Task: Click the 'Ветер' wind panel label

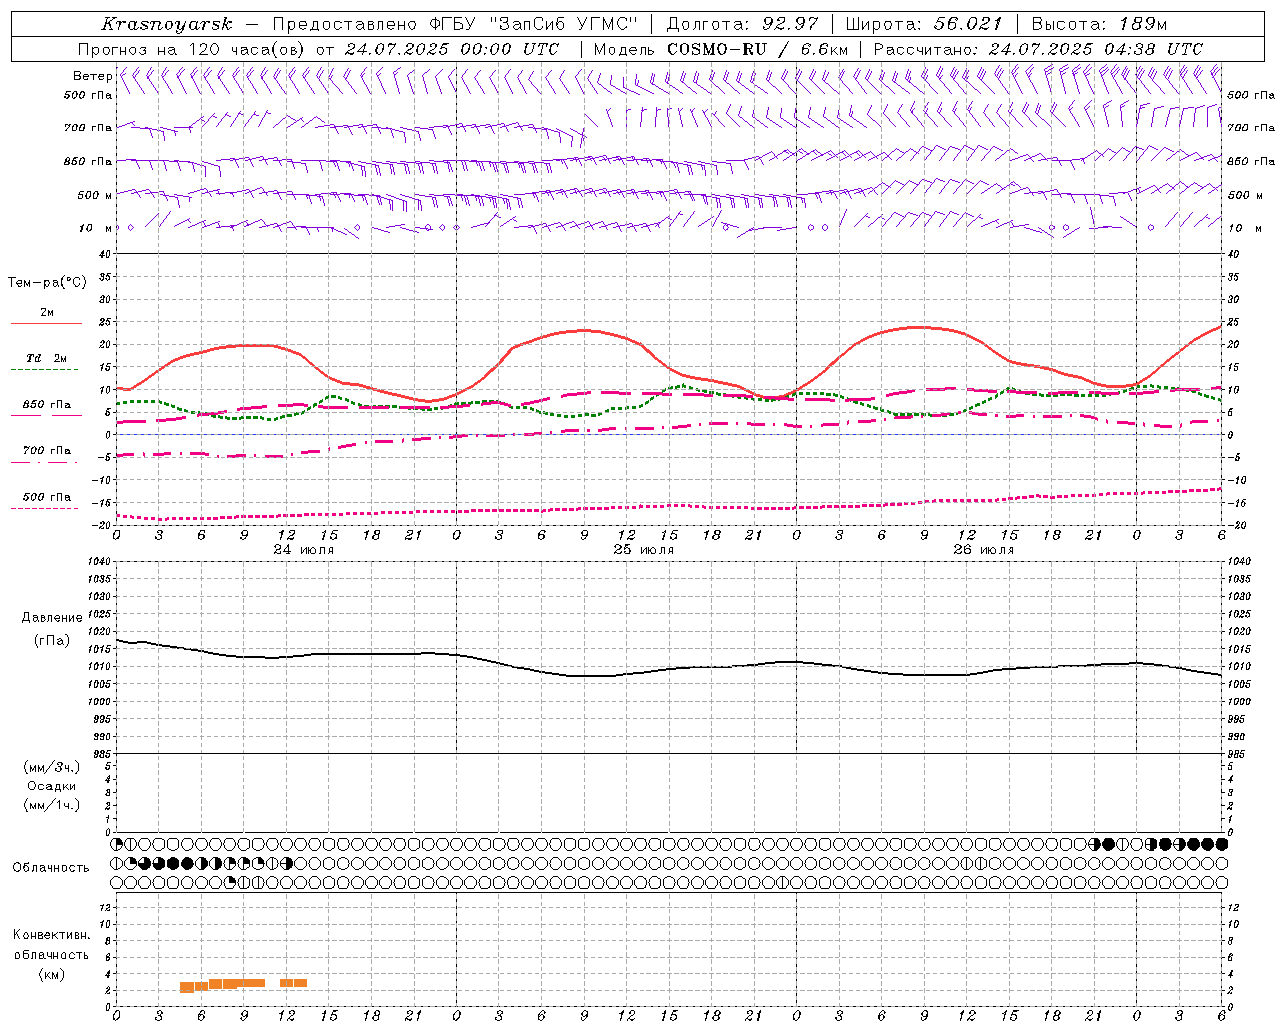Action: [92, 76]
